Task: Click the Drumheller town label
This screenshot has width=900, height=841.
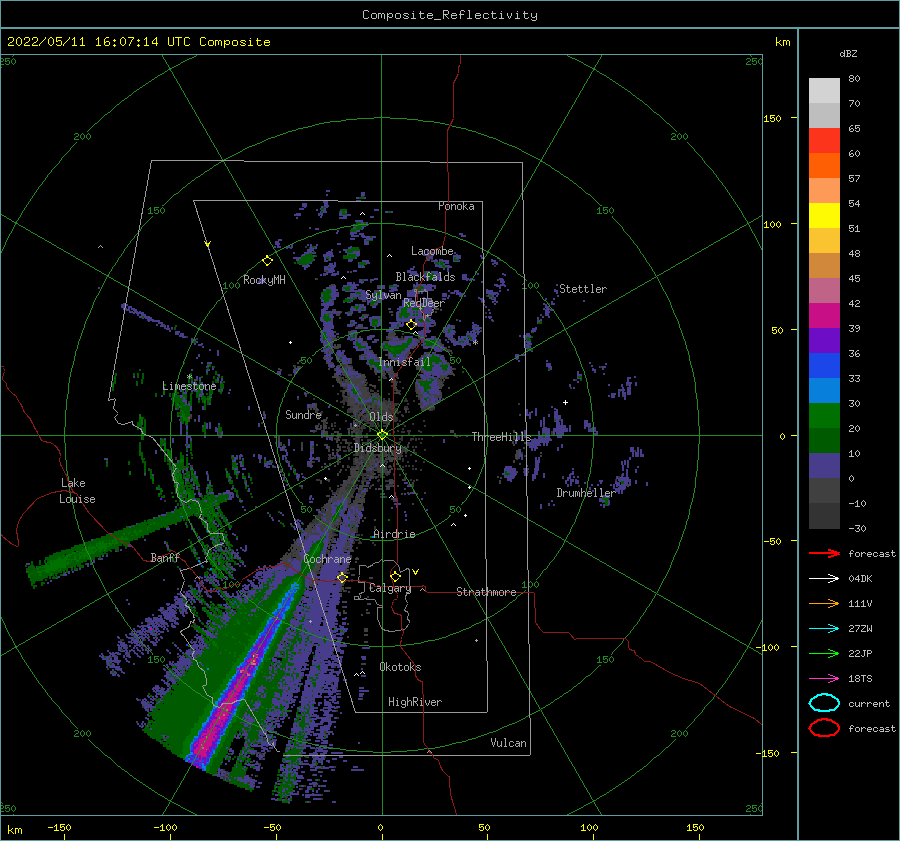Action: click(x=585, y=493)
